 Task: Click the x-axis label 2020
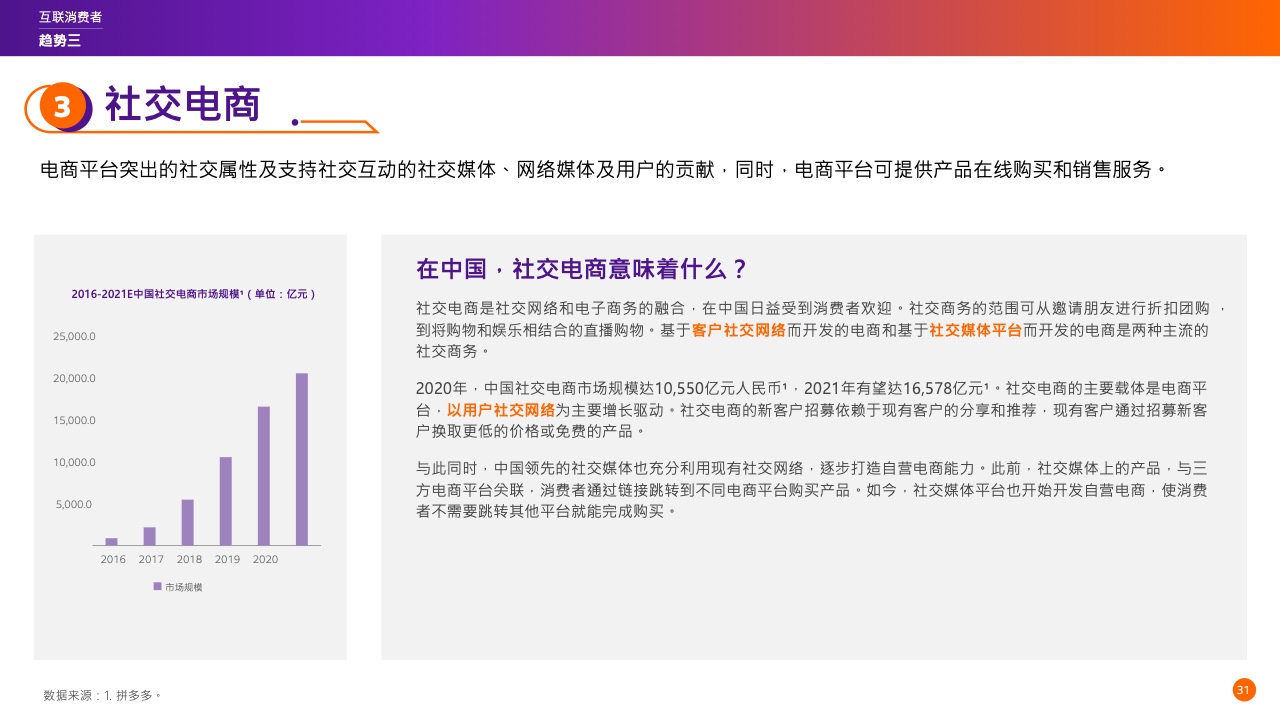pyautogui.click(x=265, y=559)
